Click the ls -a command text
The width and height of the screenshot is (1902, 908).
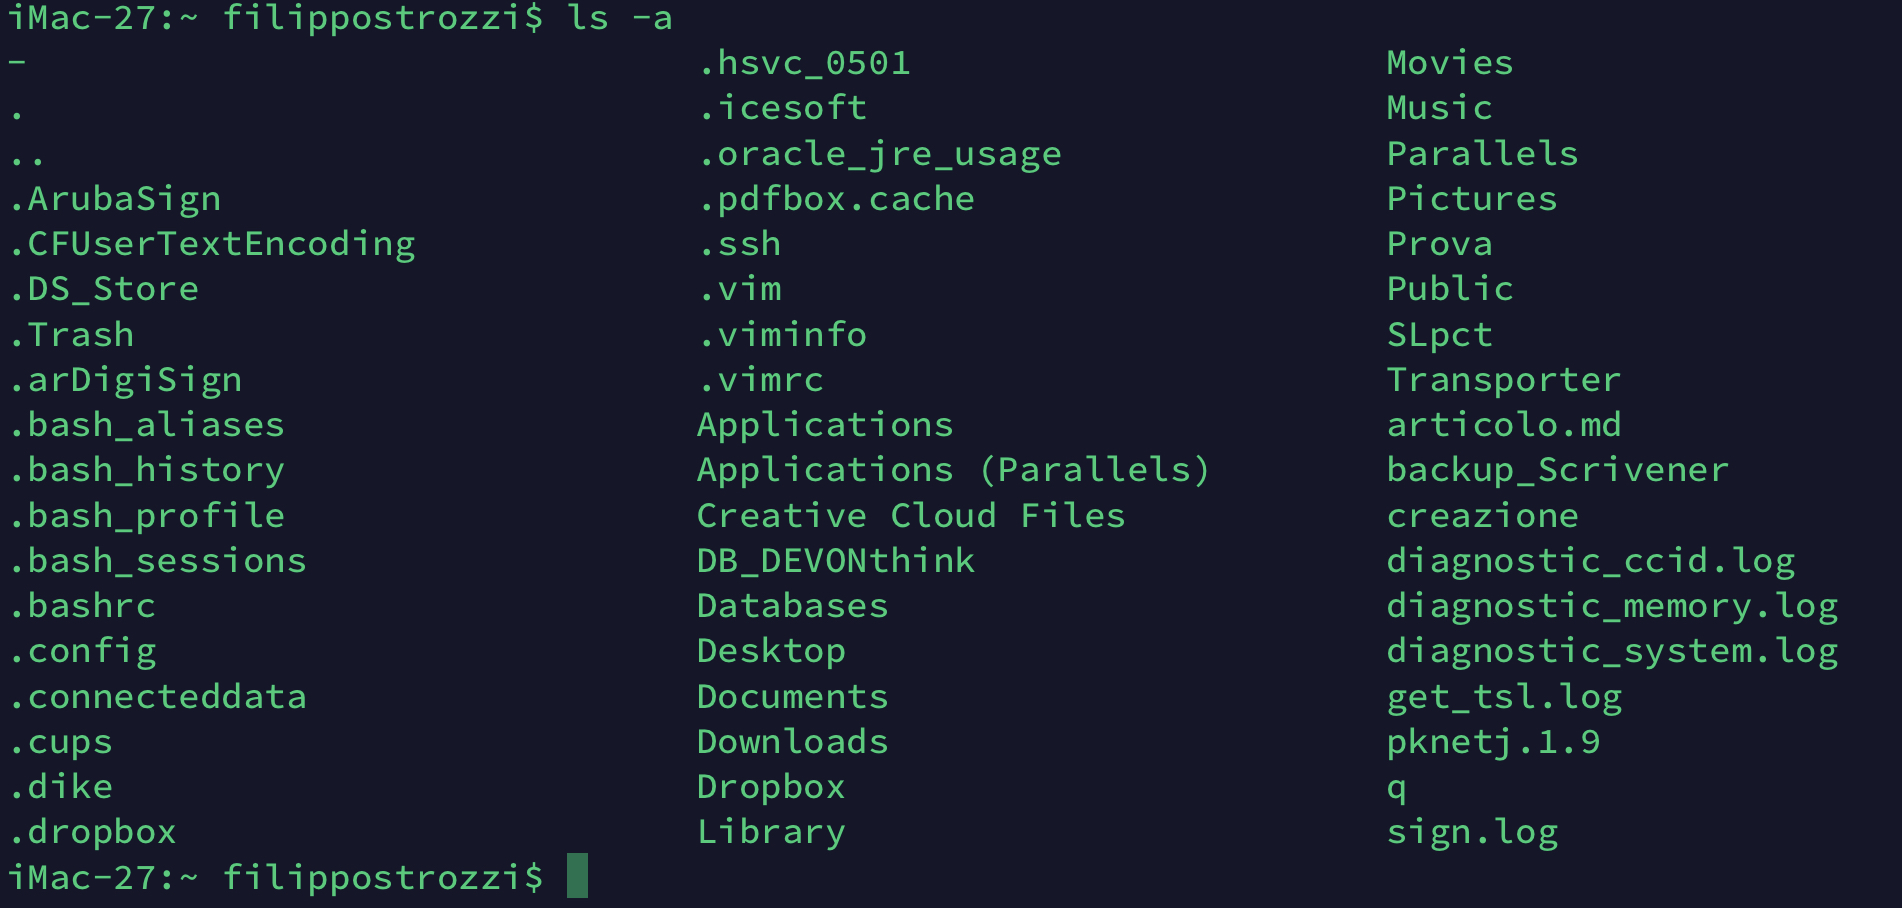pos(619,18)
